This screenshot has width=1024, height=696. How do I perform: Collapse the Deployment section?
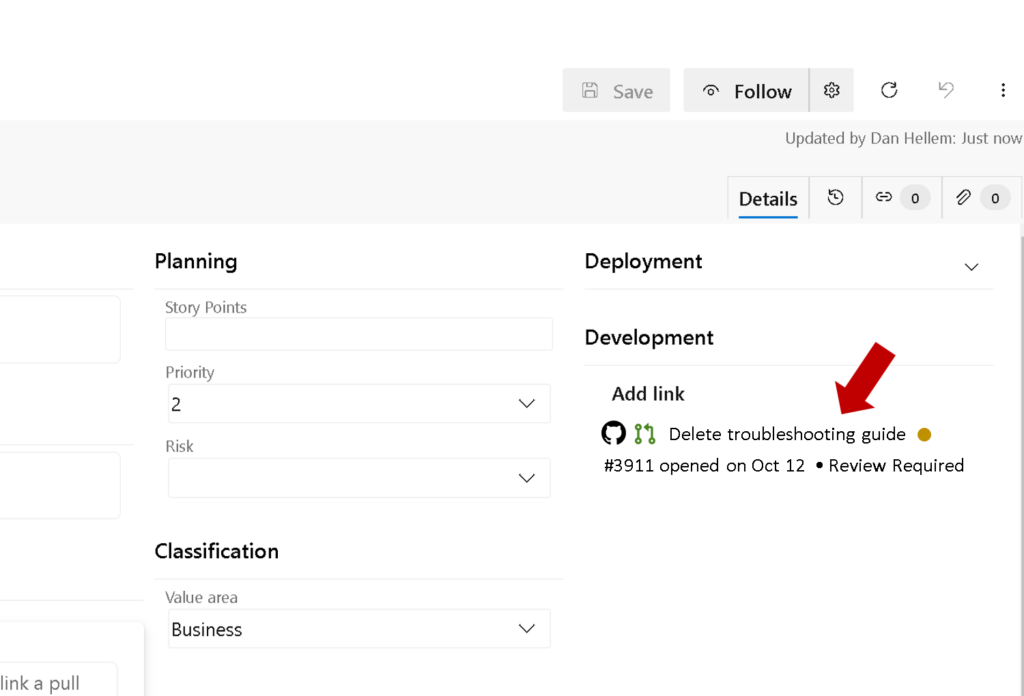(971, 267)
